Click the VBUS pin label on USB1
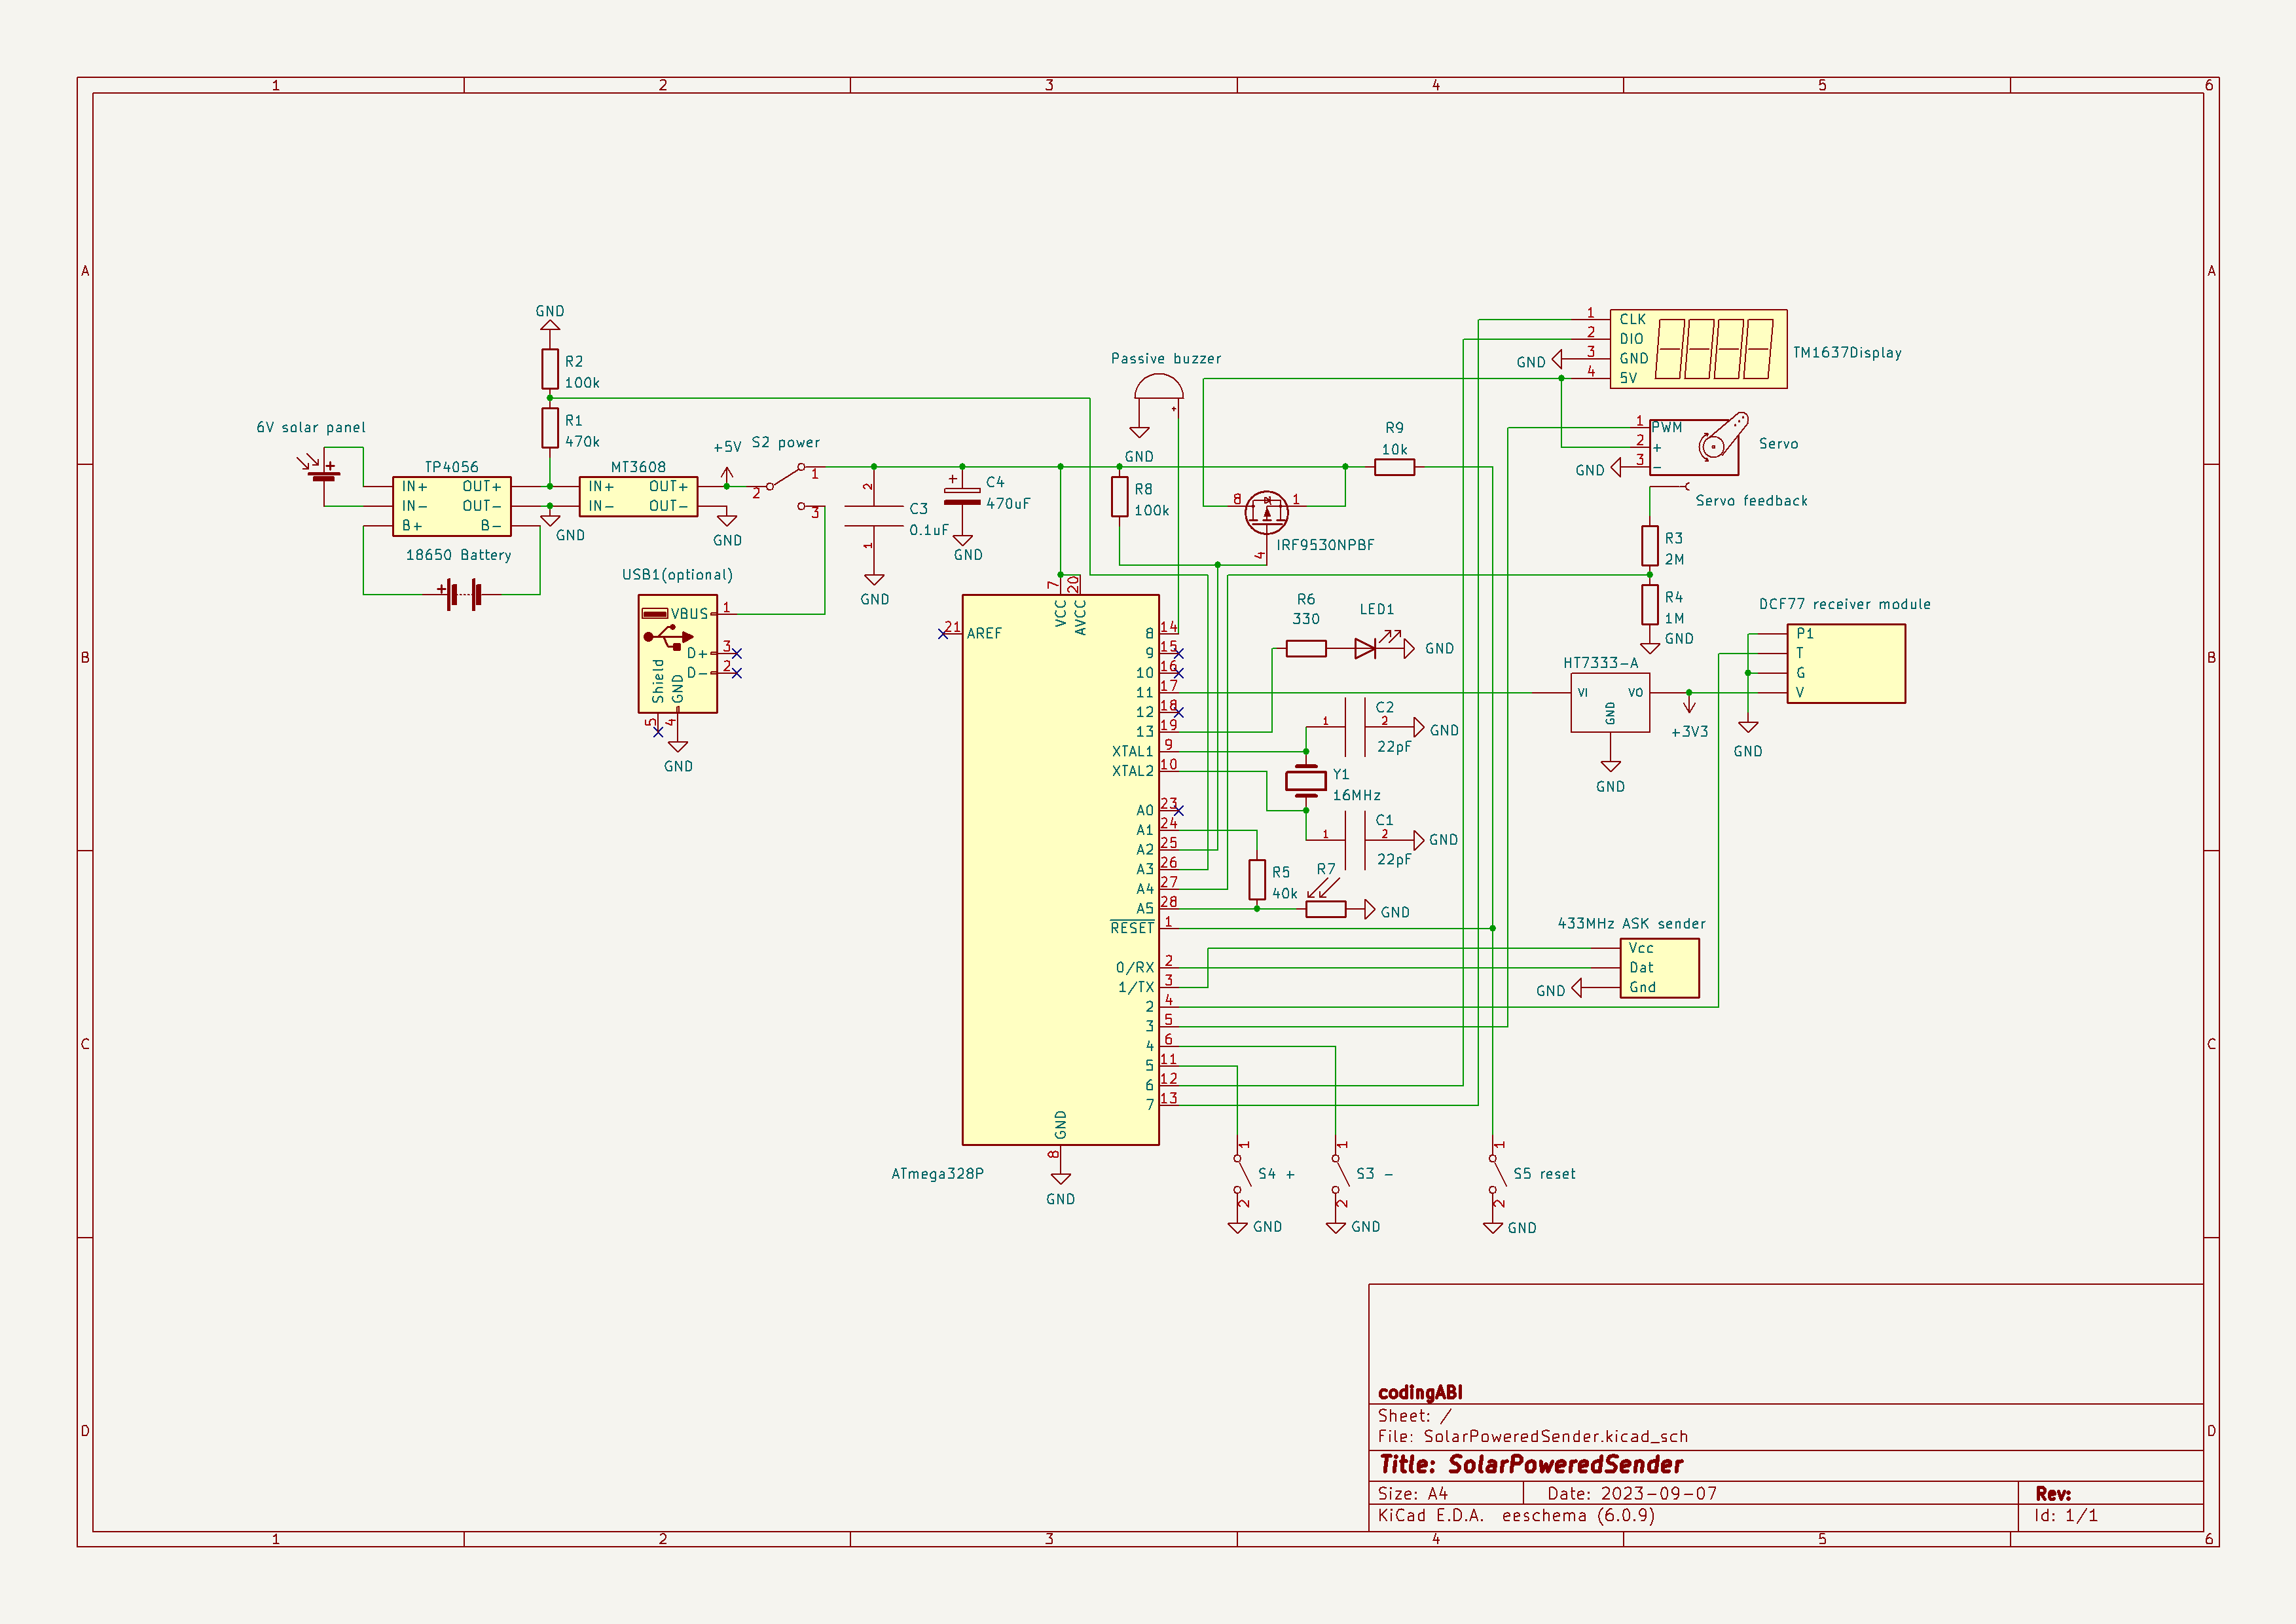This screenshot has height=1624, width=2296. (x=689, y=614)
